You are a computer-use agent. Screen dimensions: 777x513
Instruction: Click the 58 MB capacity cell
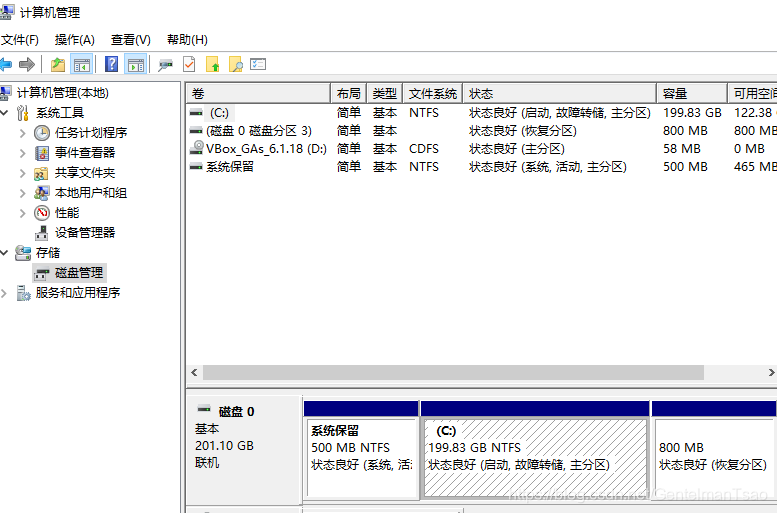click(682, 149)
